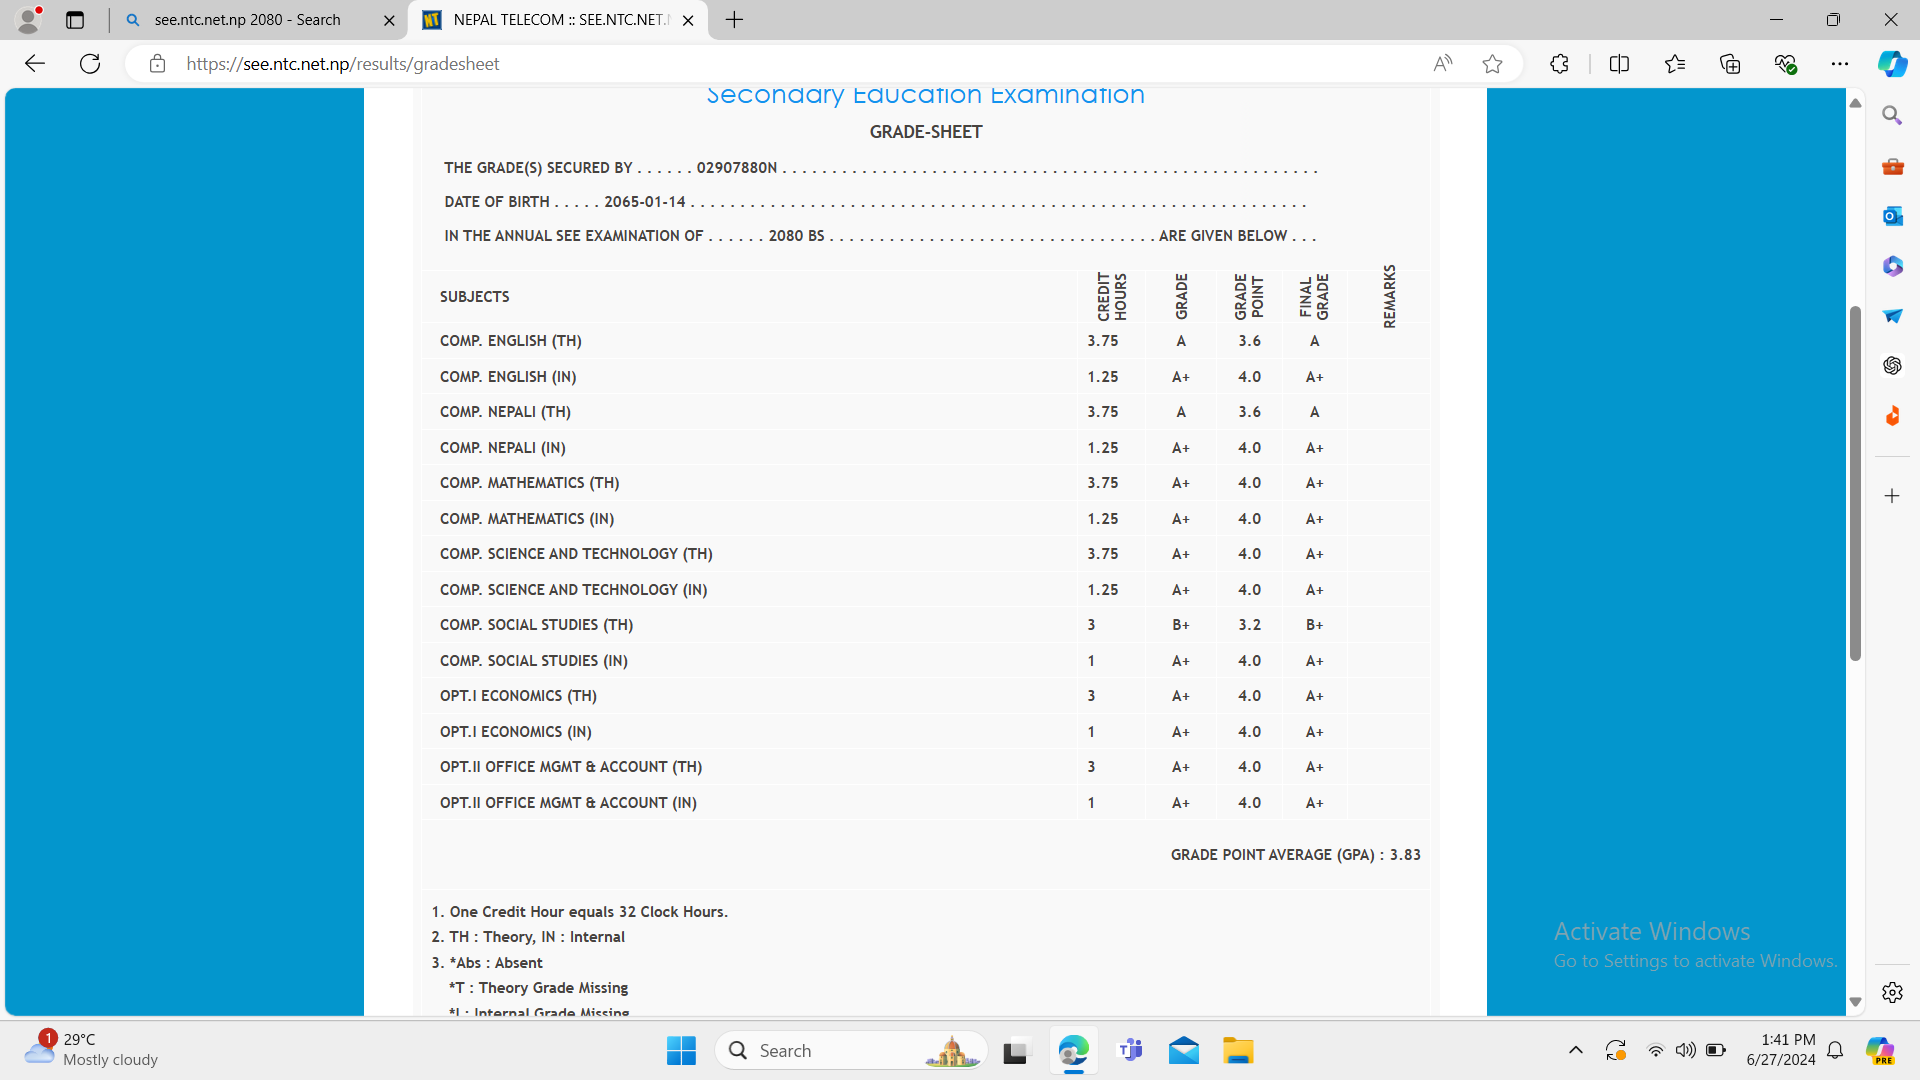
Task: Open the Read aloud icon in the address bar
Action: 1442,64
